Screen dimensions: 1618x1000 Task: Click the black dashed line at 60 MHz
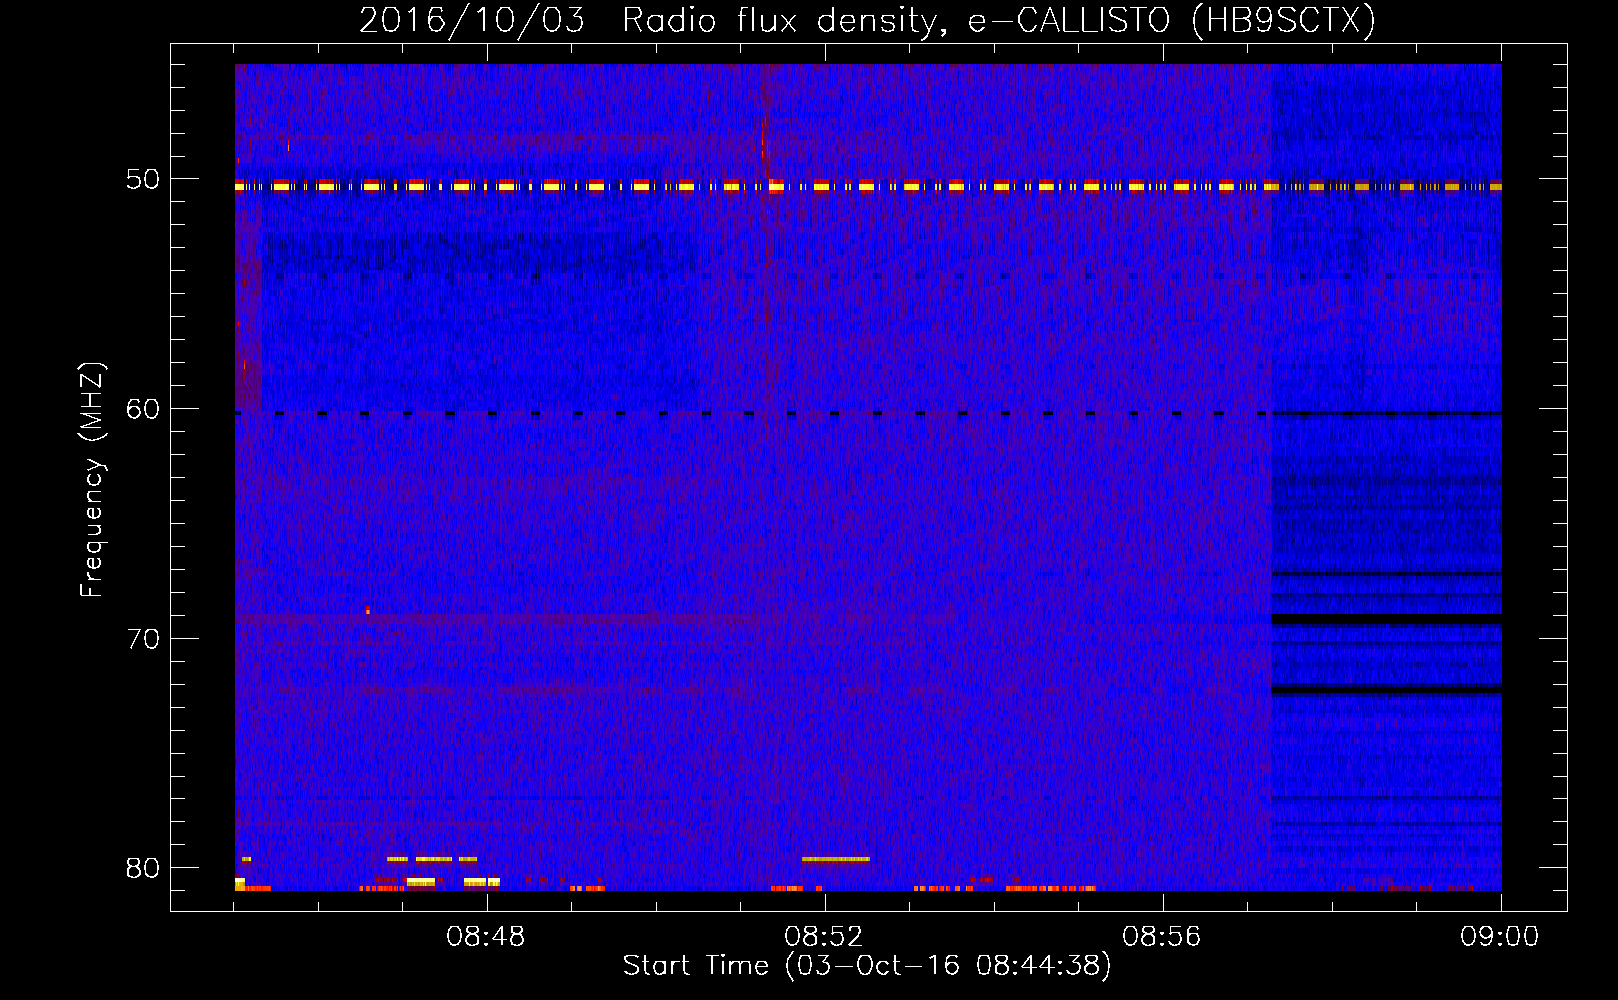tap(868, 413)
